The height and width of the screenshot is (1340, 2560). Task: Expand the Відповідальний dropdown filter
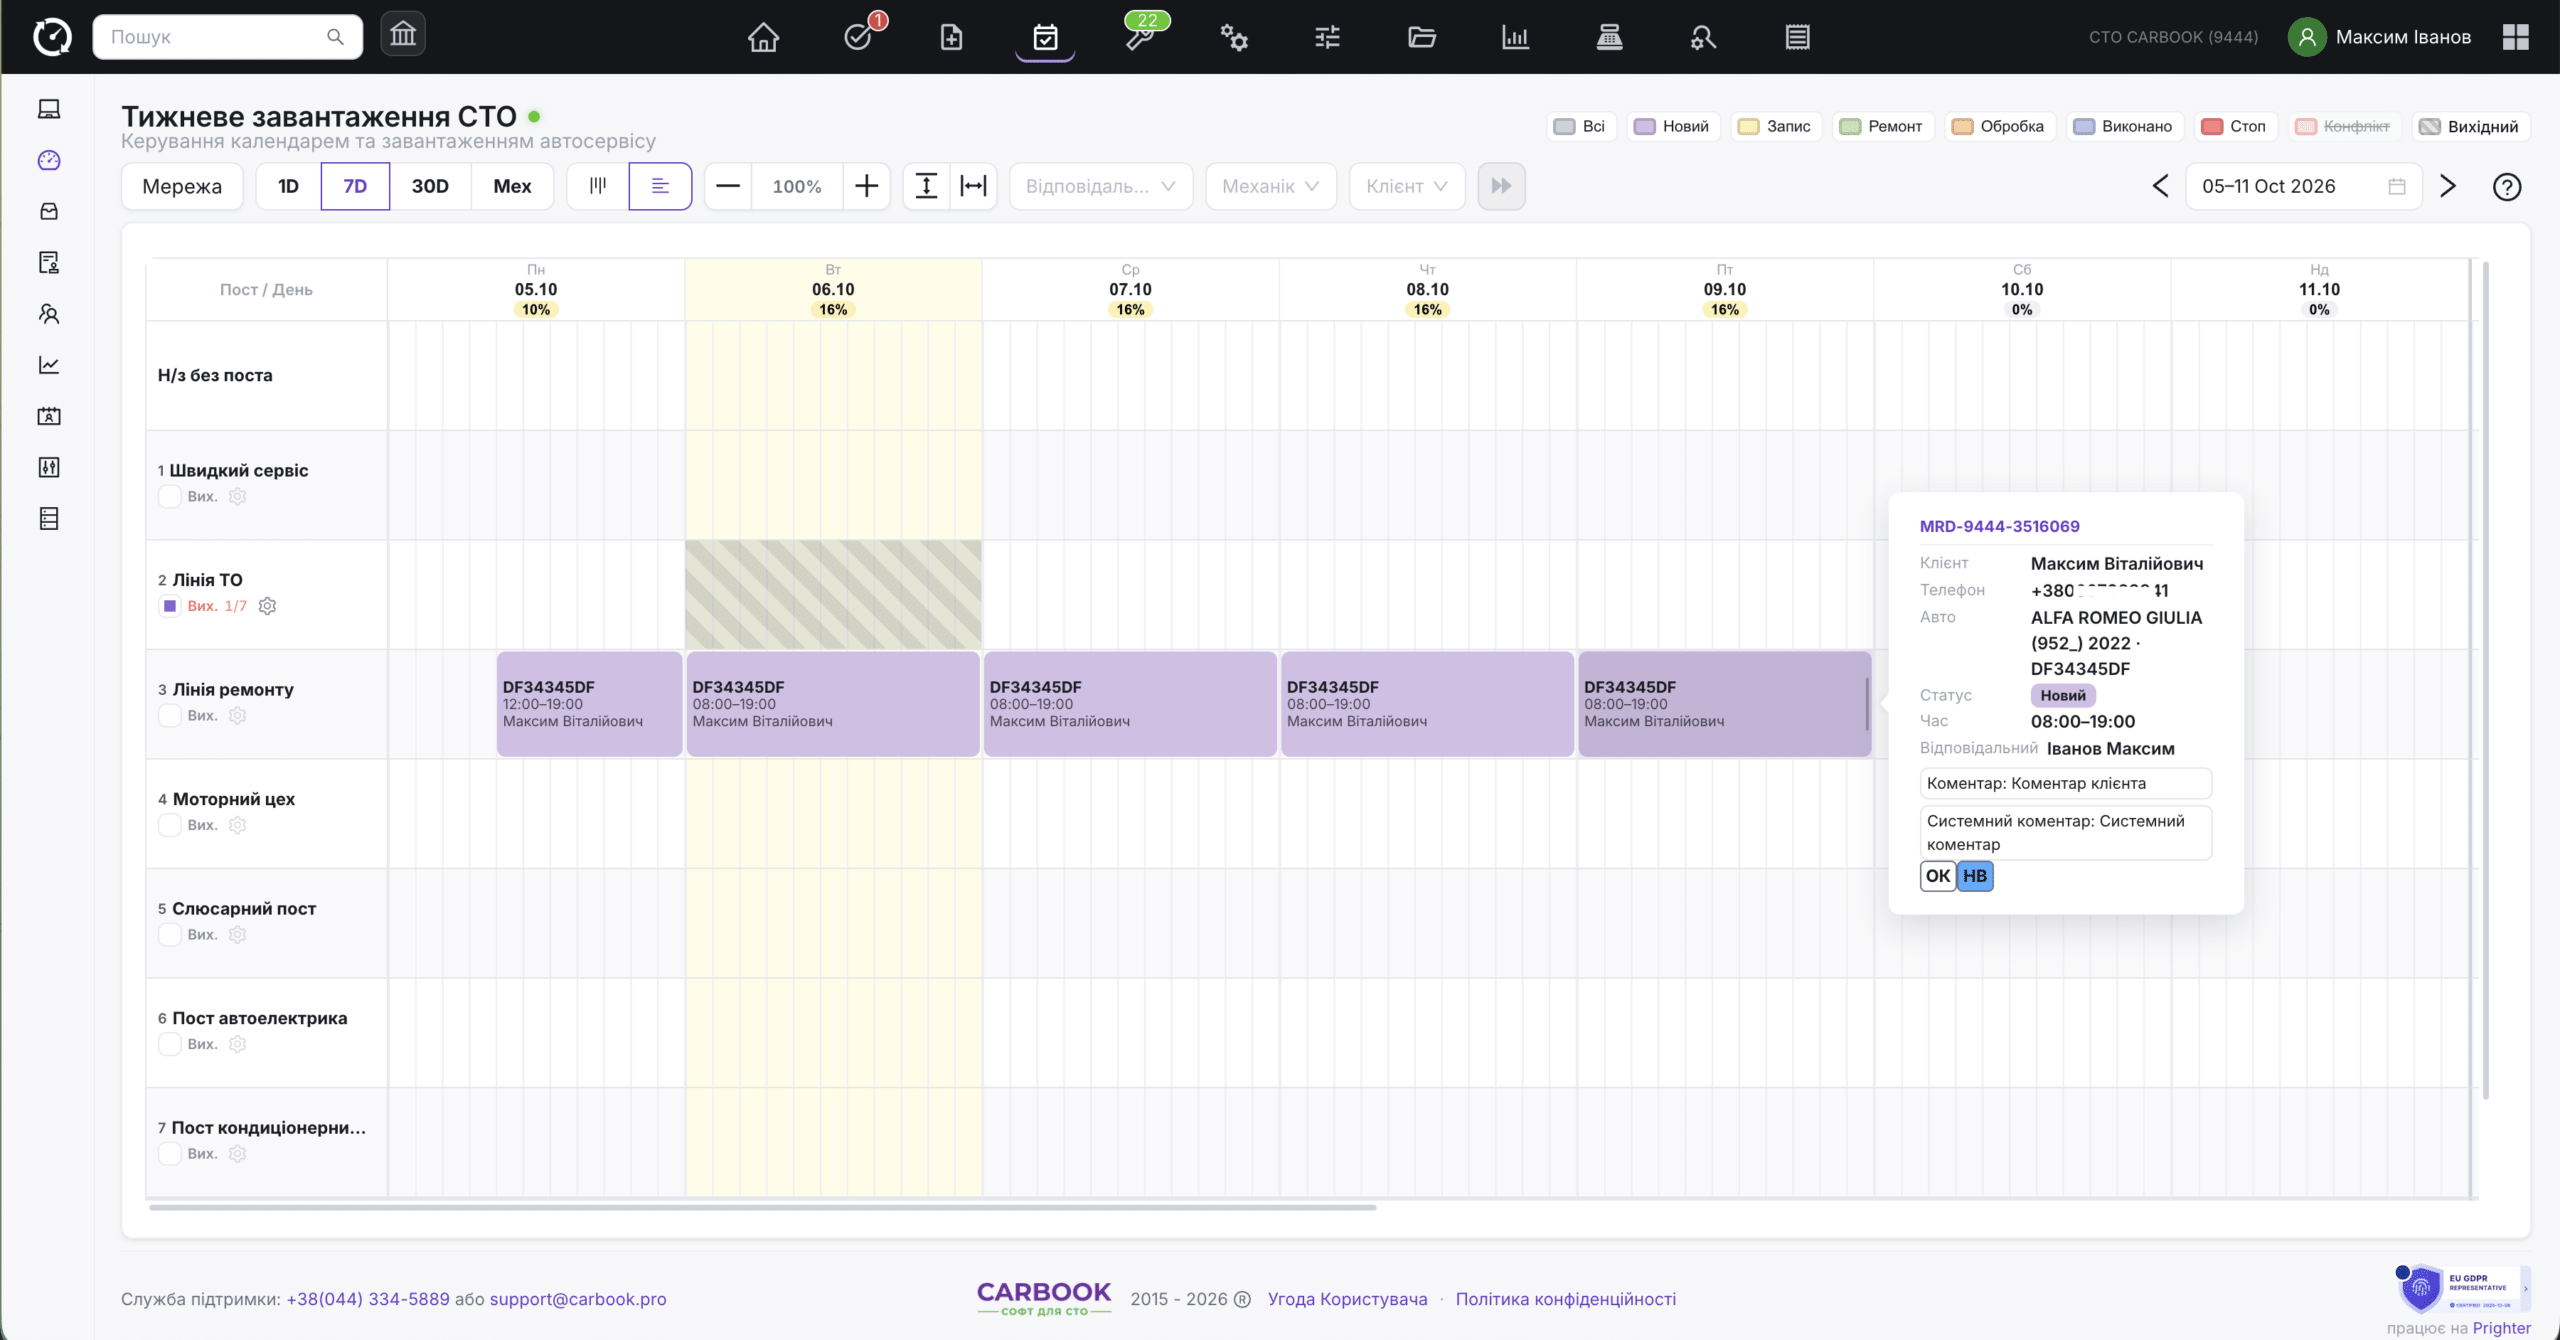coord(1100,186)
